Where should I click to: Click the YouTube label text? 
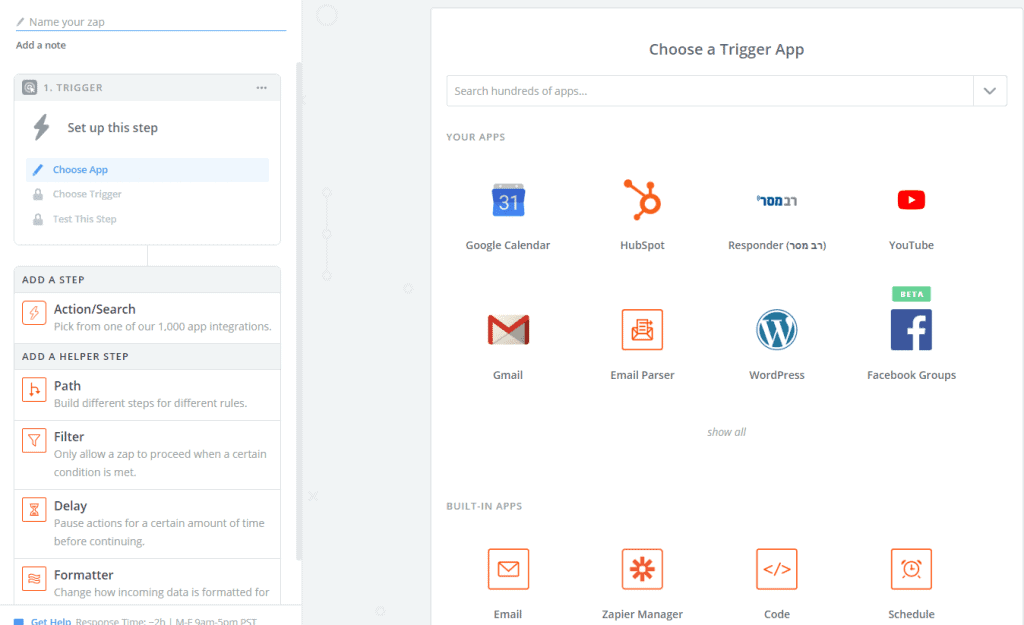[x=911, y=245]
